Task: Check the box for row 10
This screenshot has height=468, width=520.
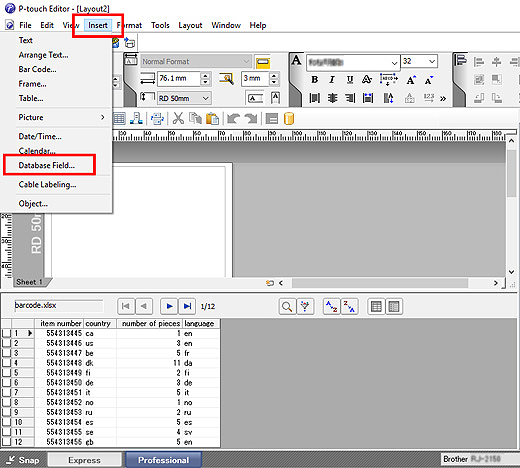Action: pos(6,422)
